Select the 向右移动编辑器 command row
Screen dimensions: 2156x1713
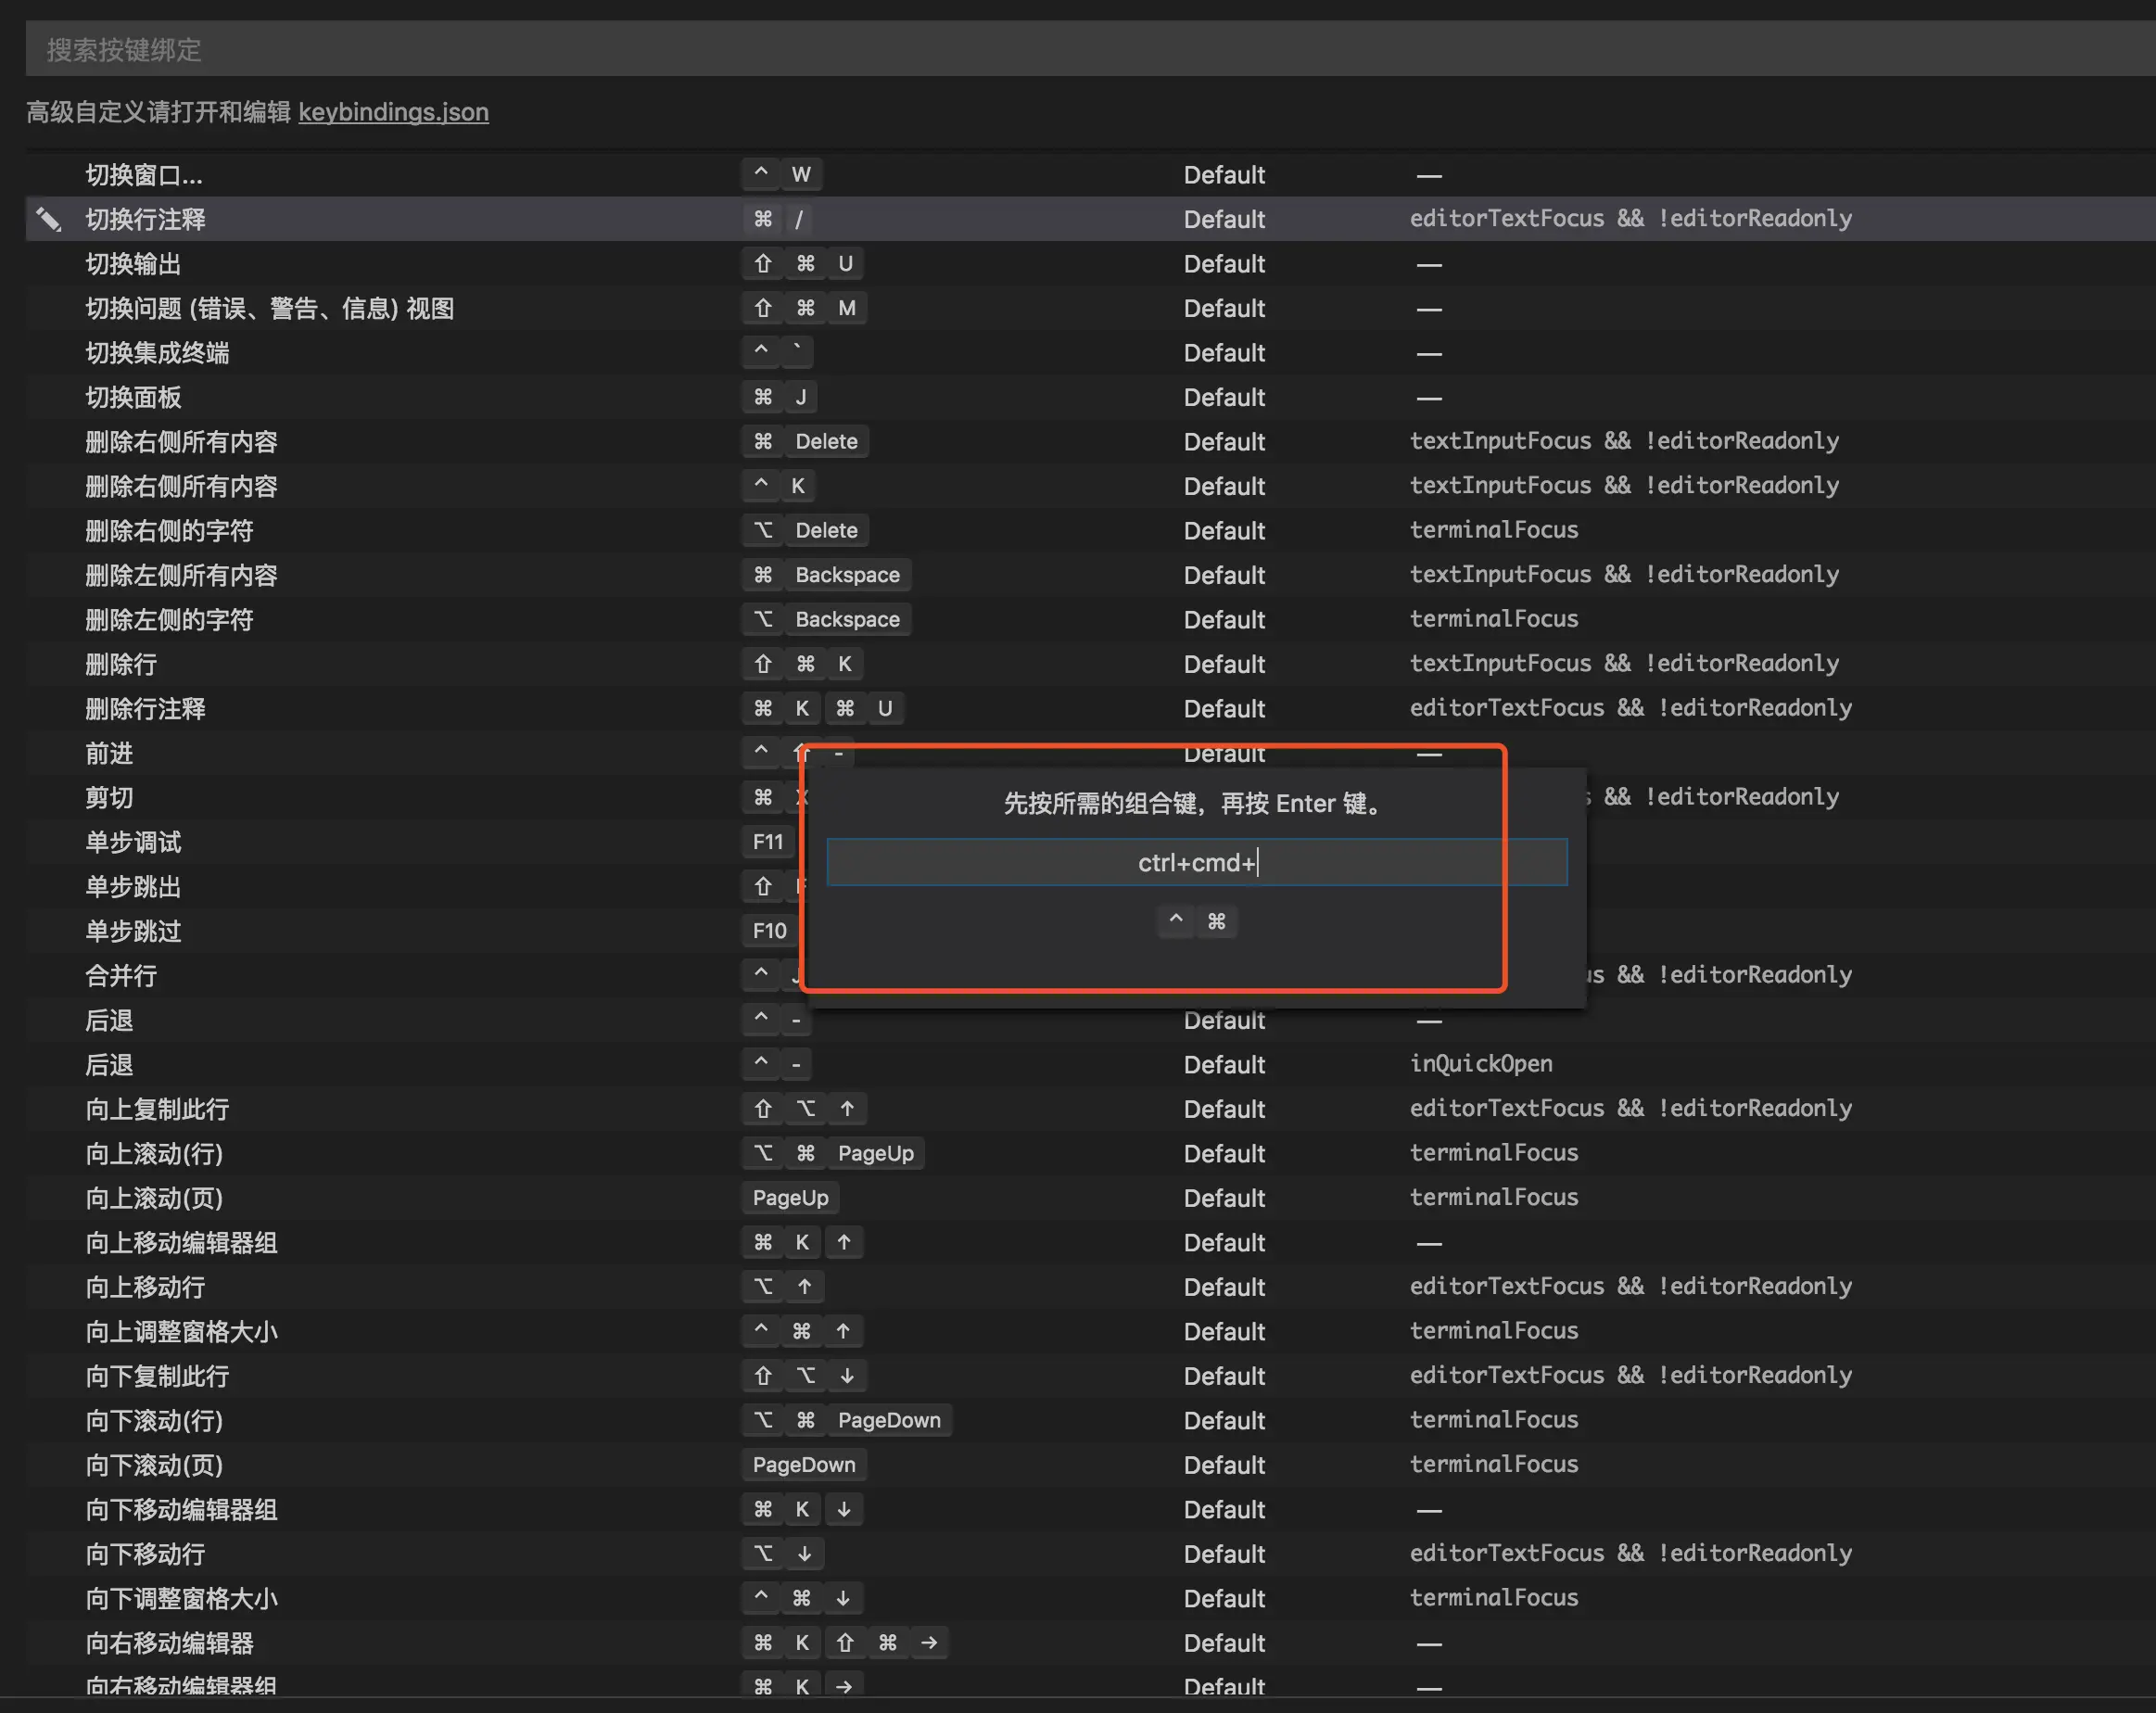coord(169,1643)
